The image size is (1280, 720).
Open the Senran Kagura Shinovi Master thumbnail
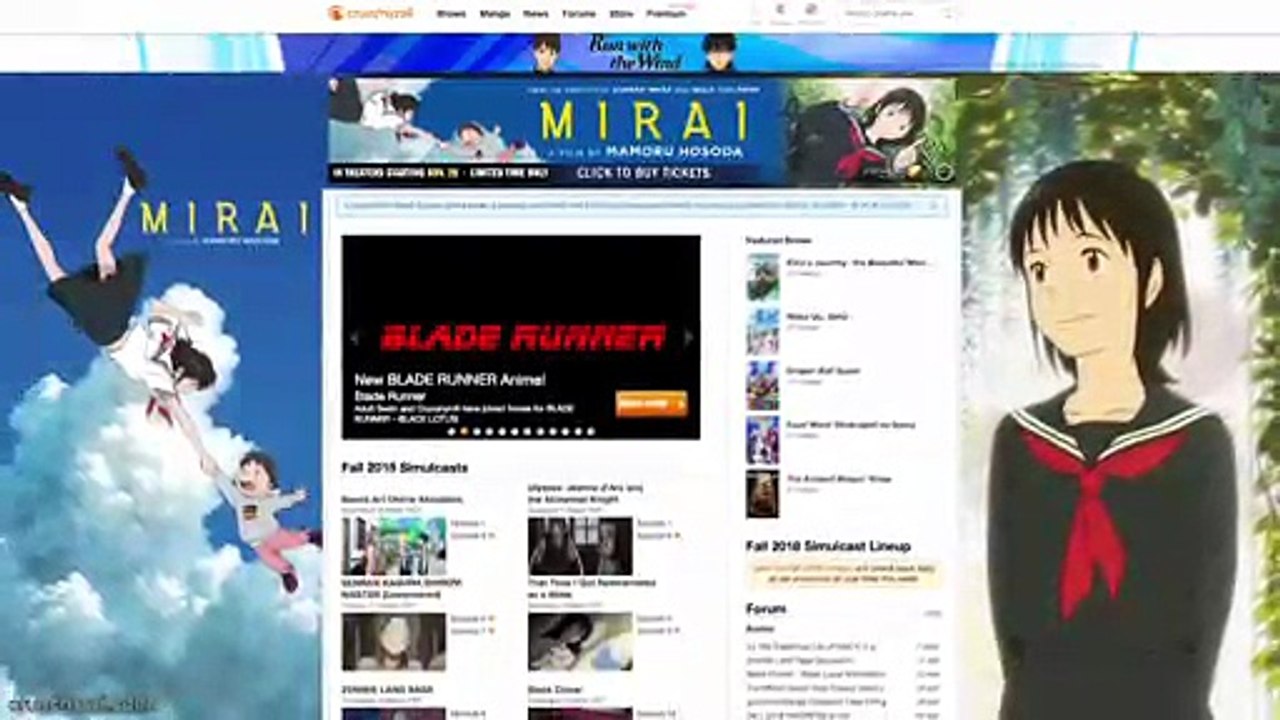(x=394, y=642)
